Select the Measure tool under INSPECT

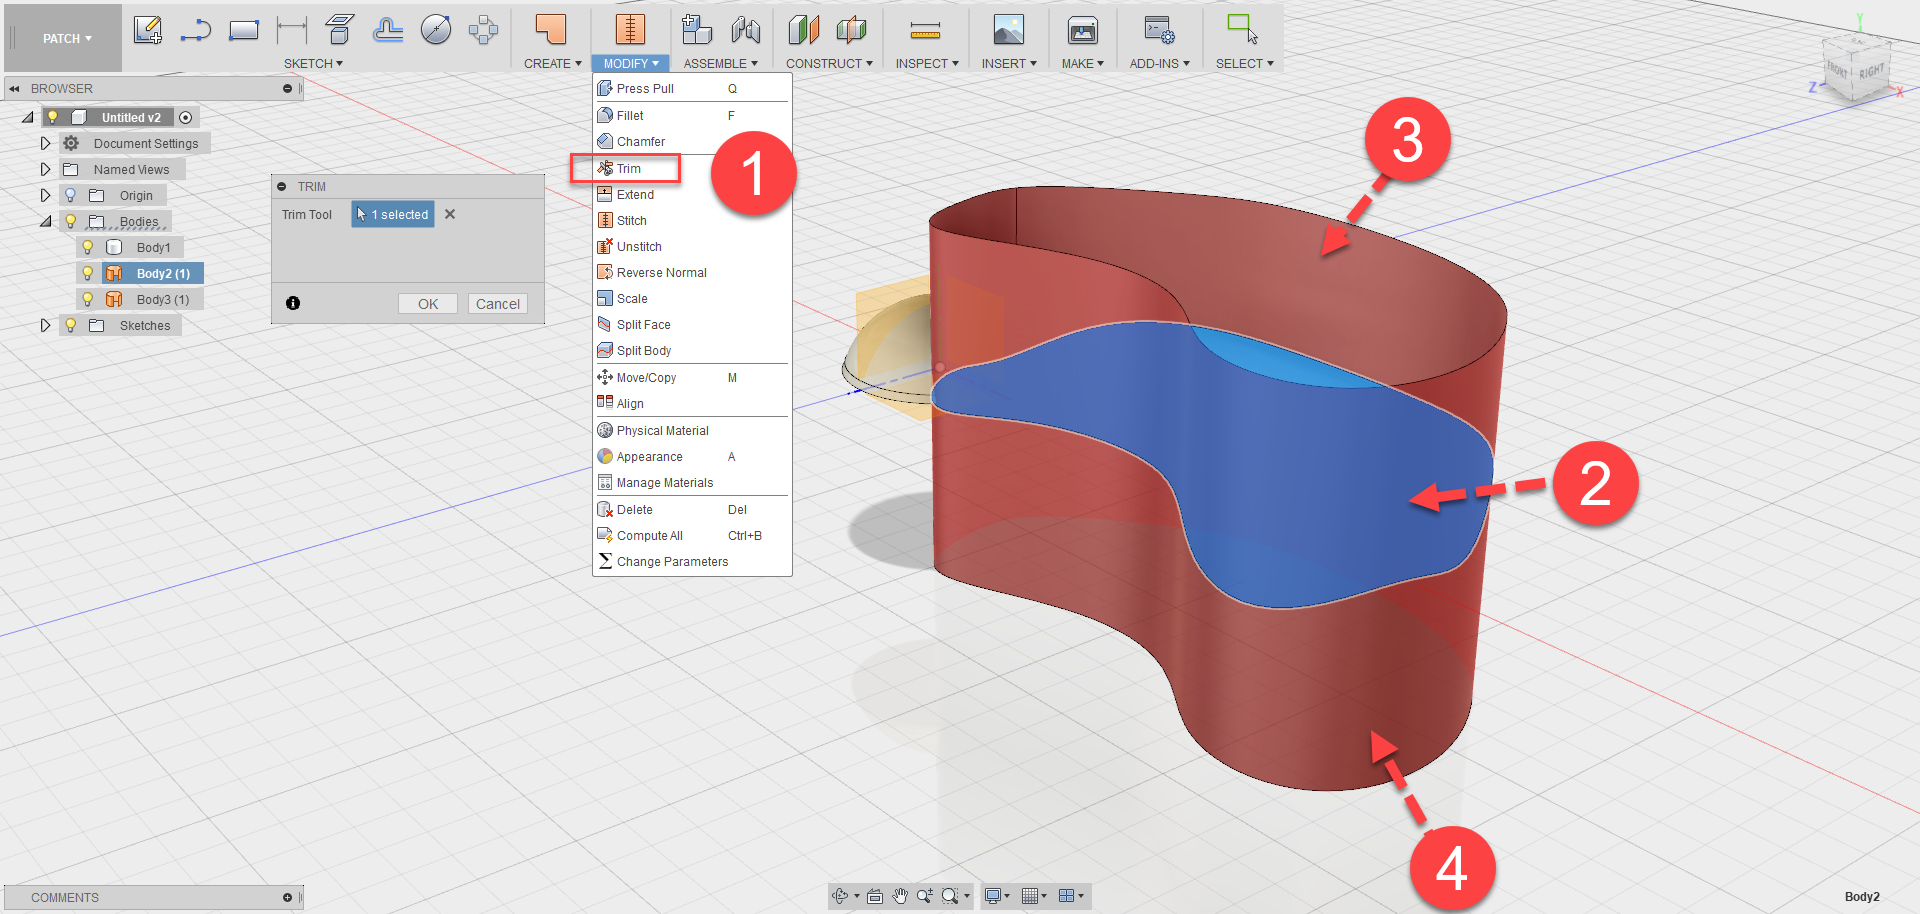(925, 29)
